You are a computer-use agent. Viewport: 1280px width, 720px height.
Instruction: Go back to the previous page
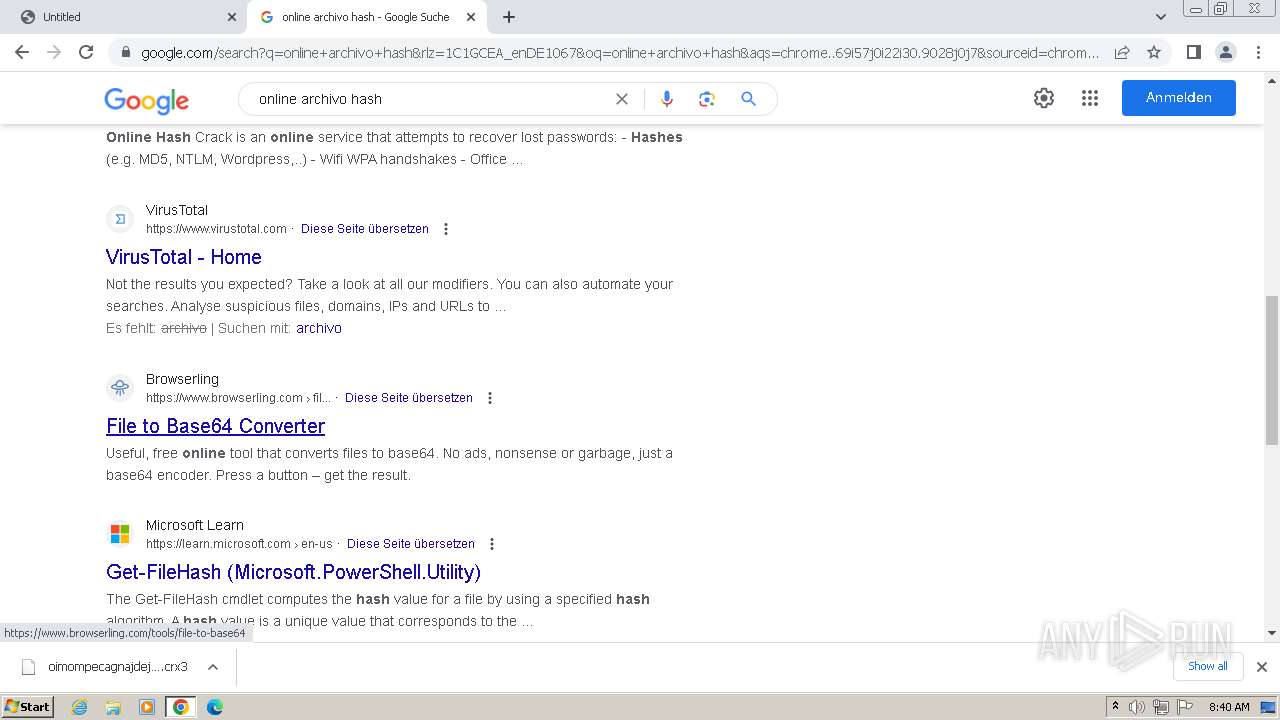[x=22, y=52]
